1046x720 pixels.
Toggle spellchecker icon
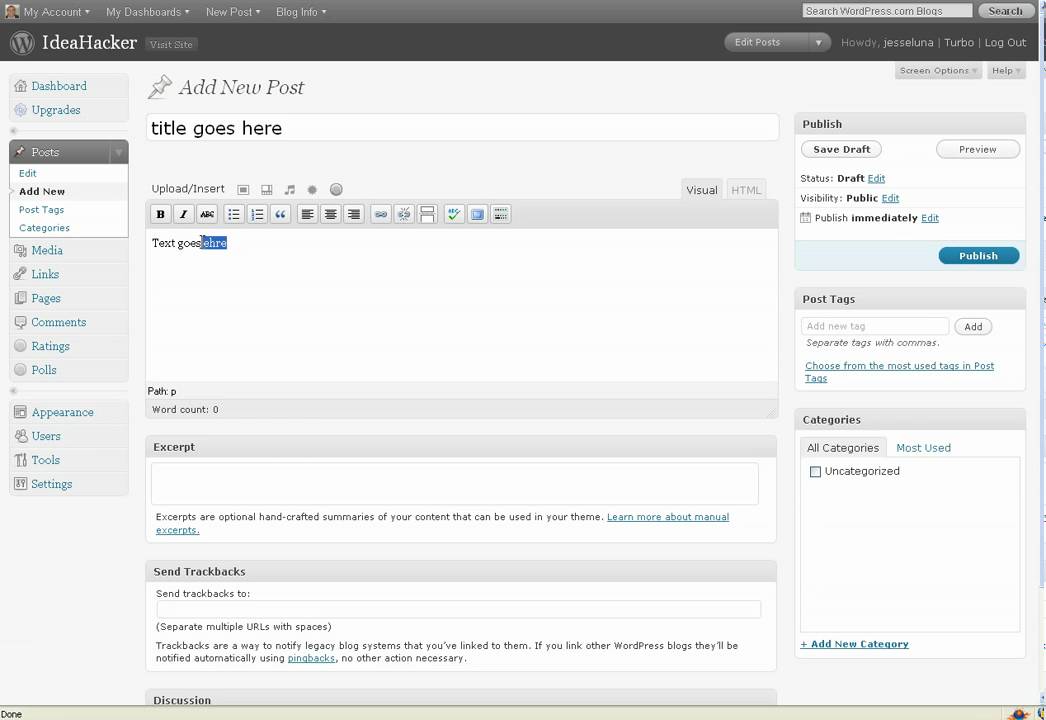point(454,214)
